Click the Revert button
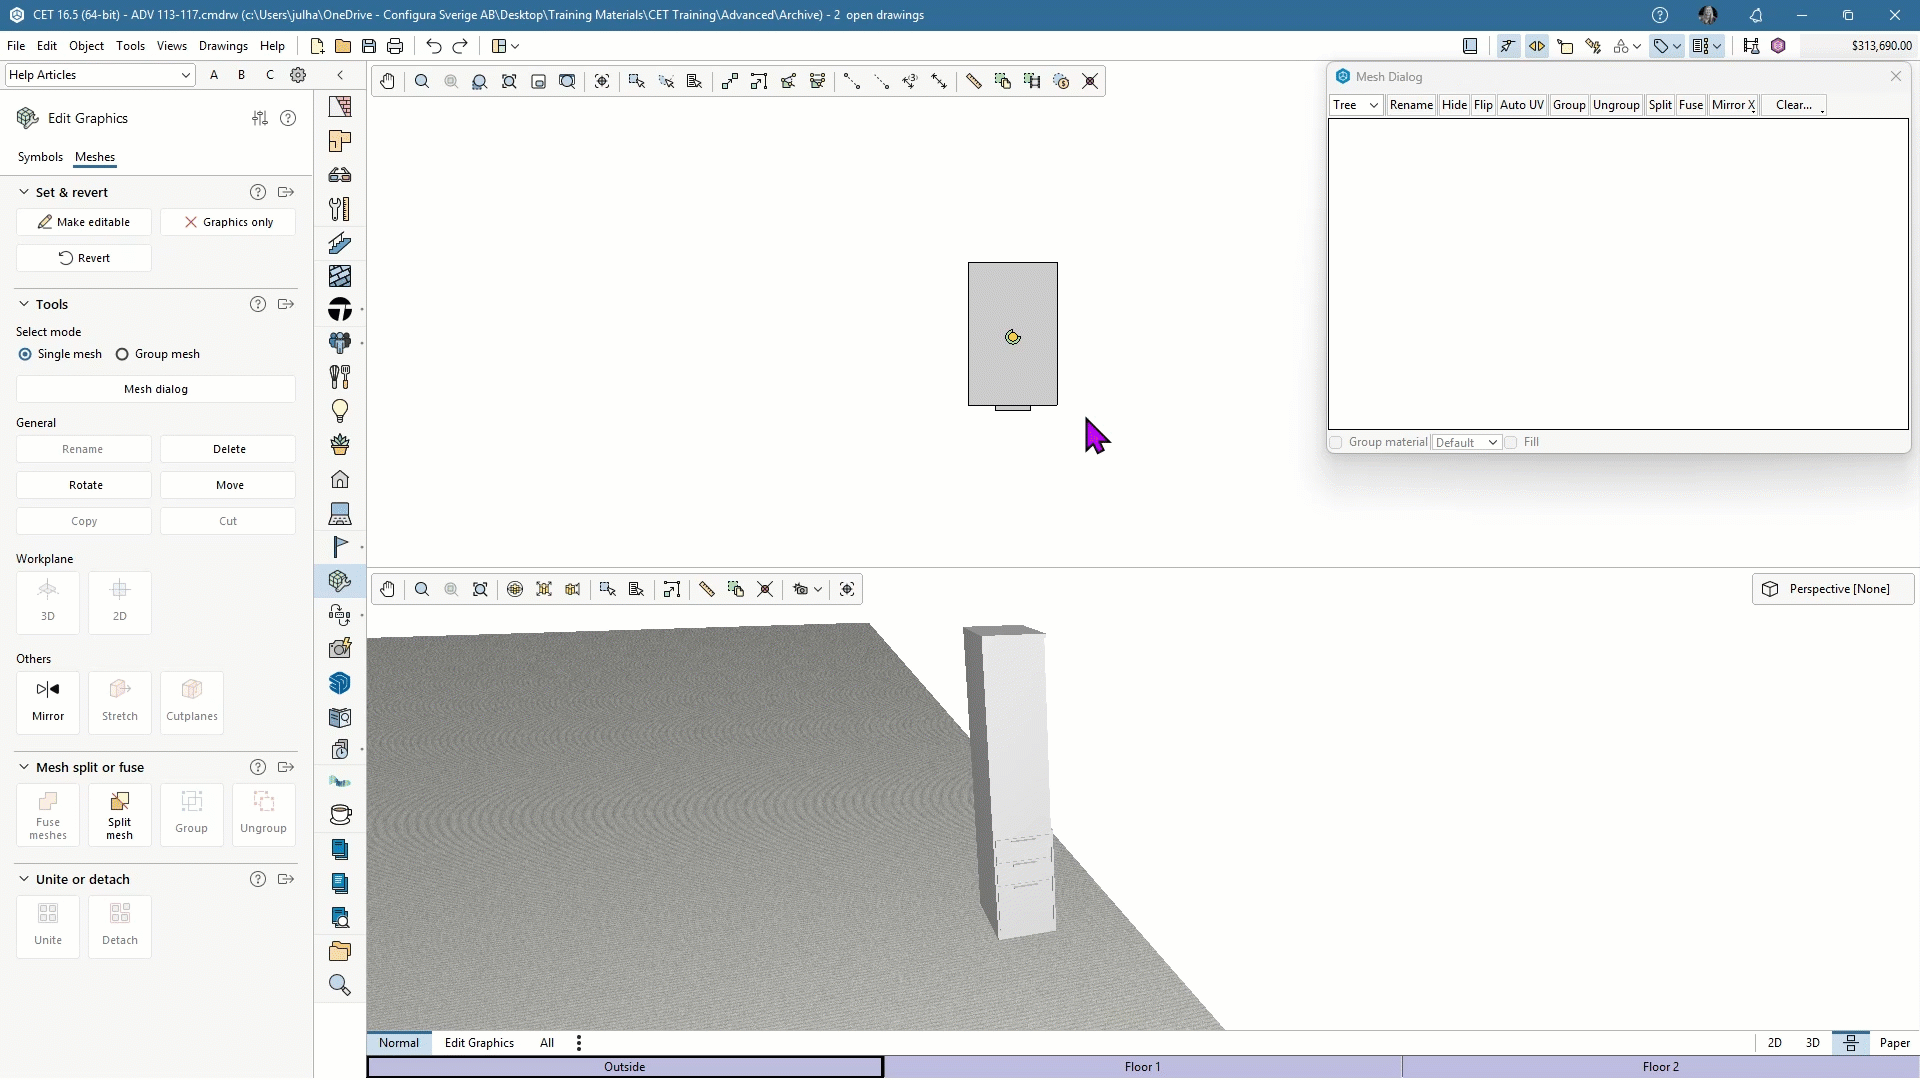This screenshot has height=1080, width=1920. [x=84, y=258]
